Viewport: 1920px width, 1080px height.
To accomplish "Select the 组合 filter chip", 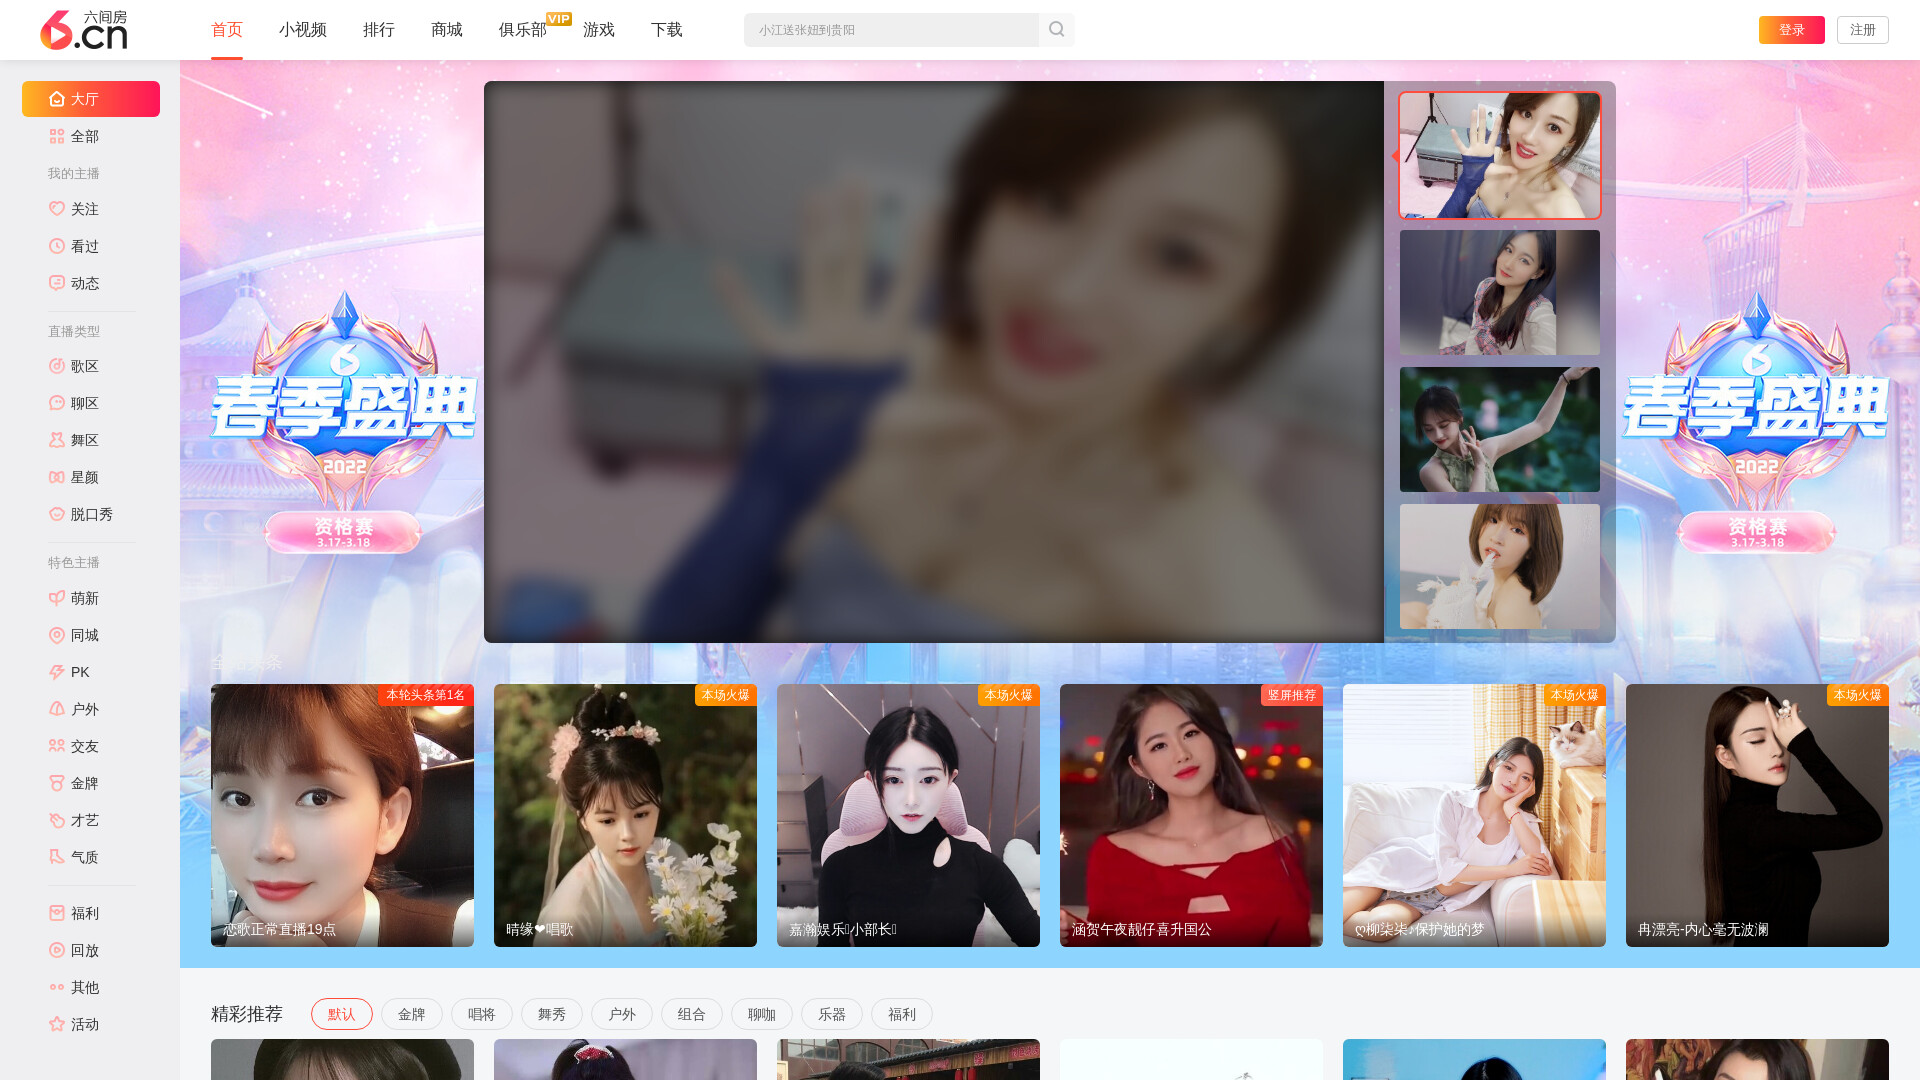I will tap(692, 1014).
